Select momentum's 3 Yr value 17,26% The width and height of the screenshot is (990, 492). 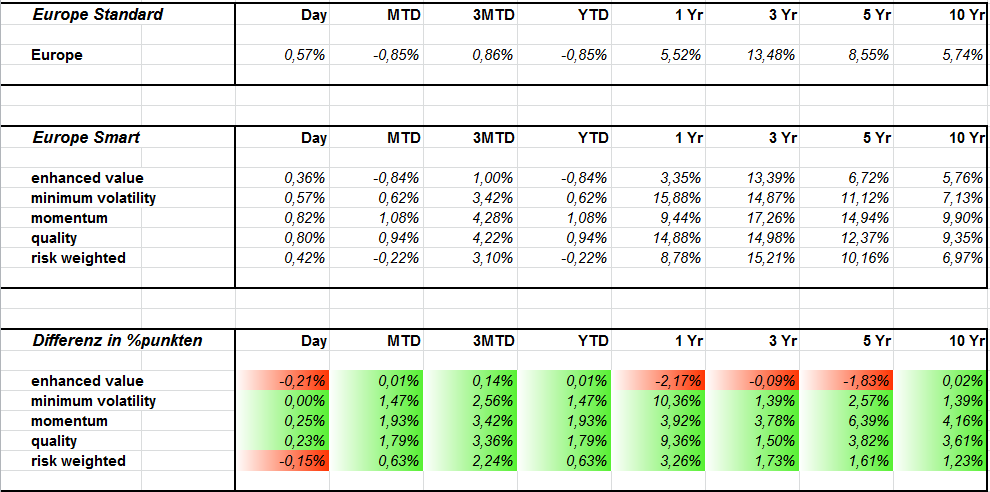coord(773,218)
